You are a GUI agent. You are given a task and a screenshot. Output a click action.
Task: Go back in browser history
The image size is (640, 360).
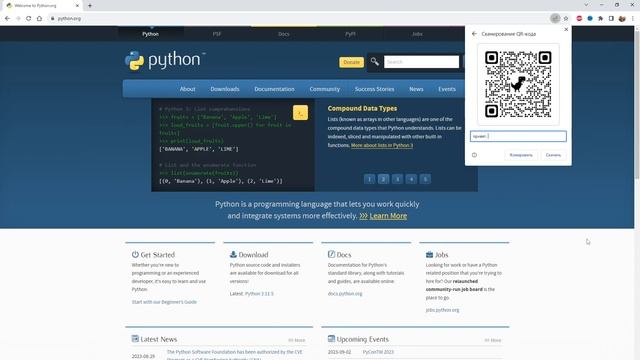point(7,18)
